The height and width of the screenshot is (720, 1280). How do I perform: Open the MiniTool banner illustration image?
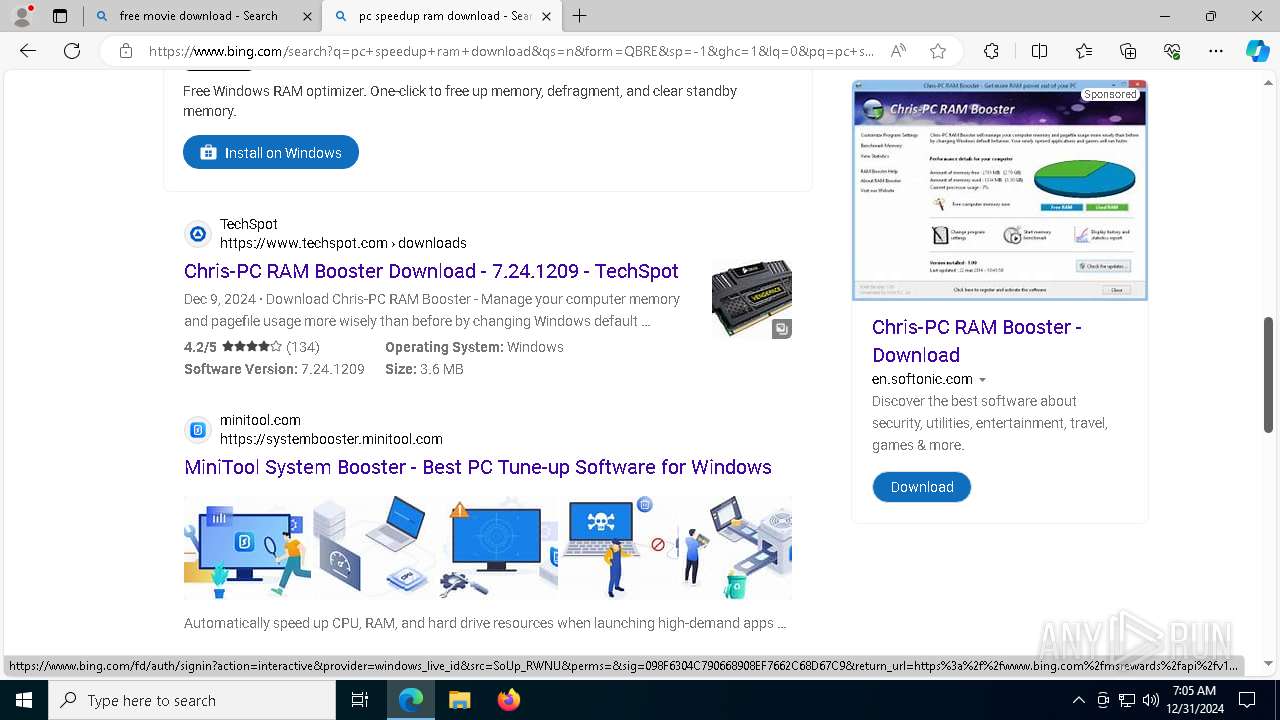[x=488, y=548]
